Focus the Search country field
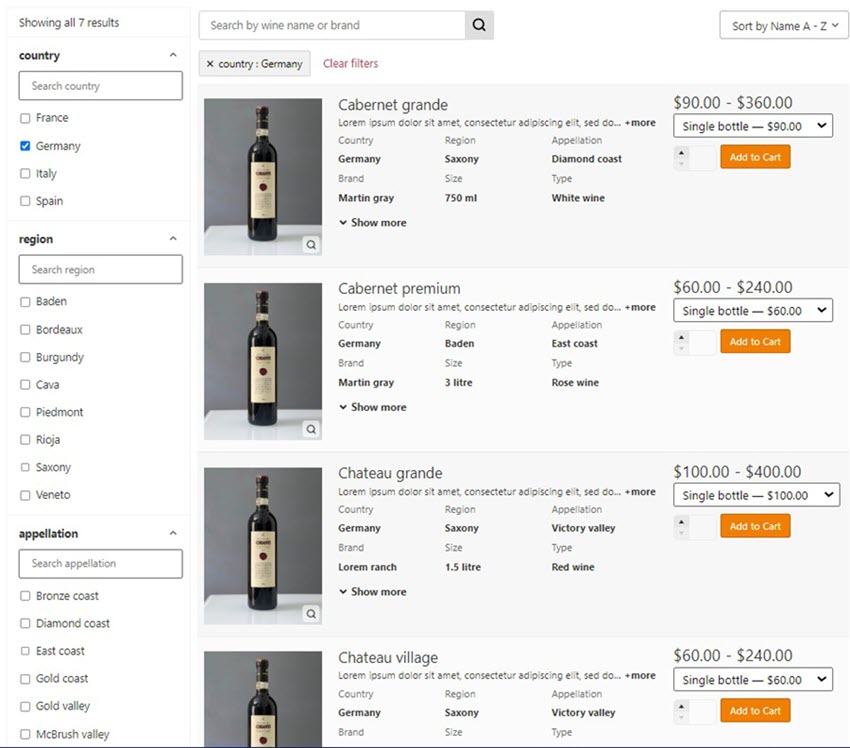The height and width of the screenshot is (748, 850). [x=101, y=86]
